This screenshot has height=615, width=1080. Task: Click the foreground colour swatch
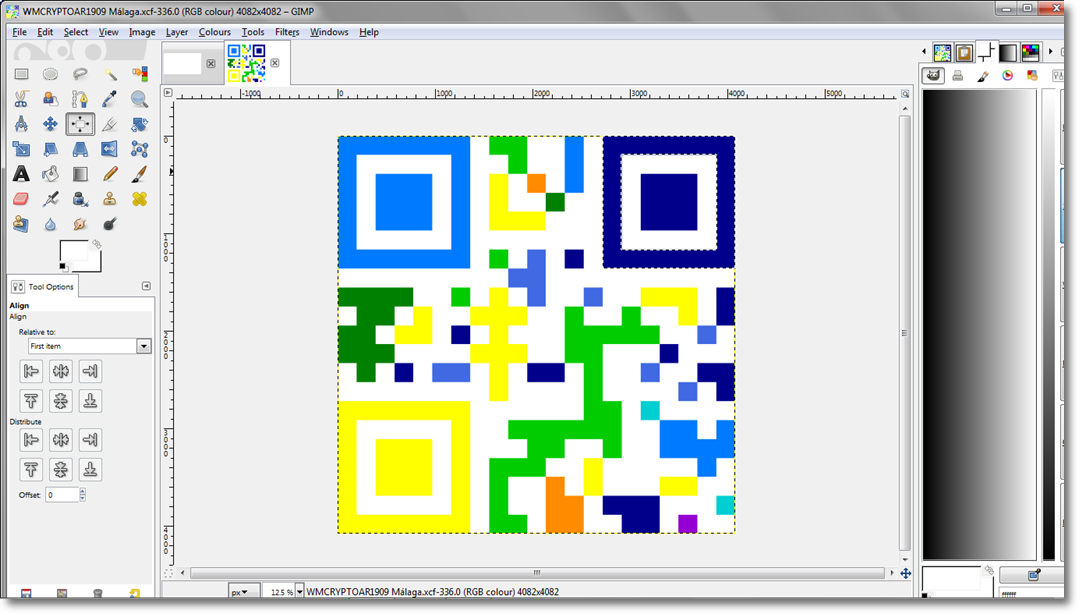click(74, 251)
